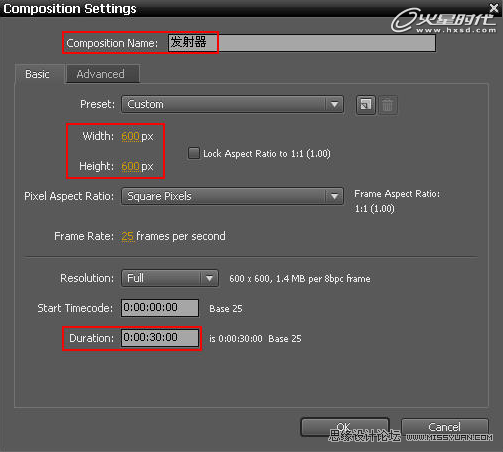Image resolution: width=503 pixels, height=452 pixels.
Task: Click the Start Timecode field
Action: (x=160, y=308)
